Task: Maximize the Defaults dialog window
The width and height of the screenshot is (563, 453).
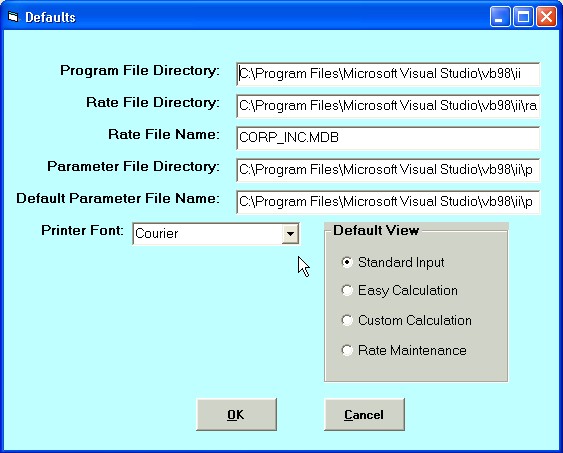Action: click(x=523, y=17)
